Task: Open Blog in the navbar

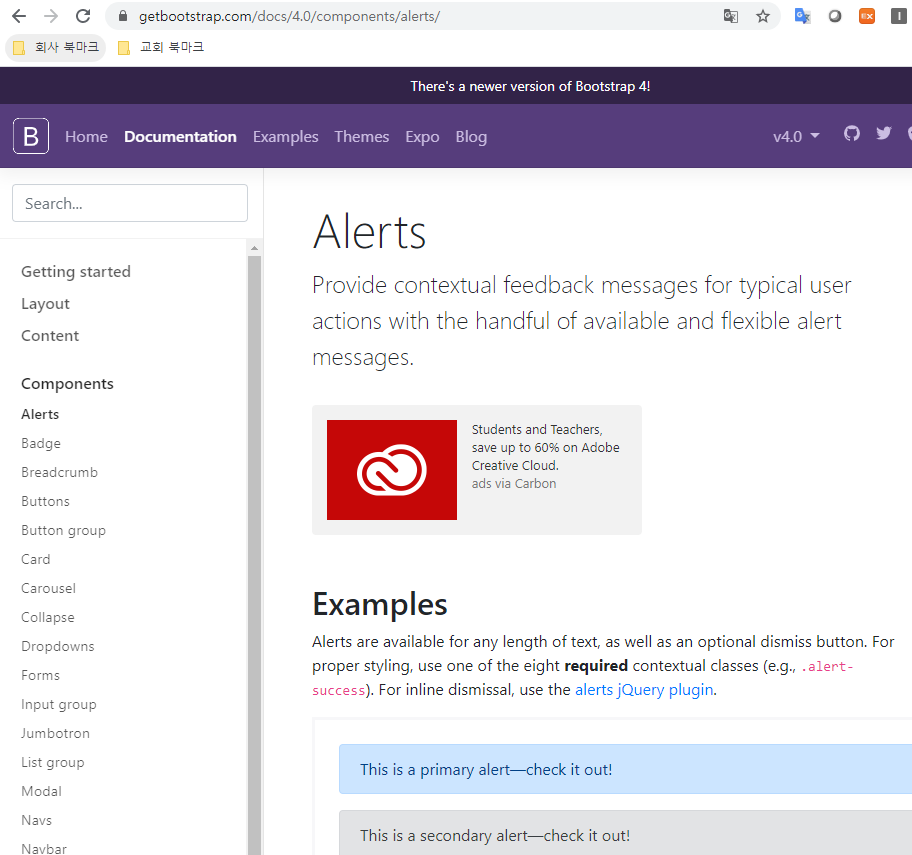Action: point(471,137)
